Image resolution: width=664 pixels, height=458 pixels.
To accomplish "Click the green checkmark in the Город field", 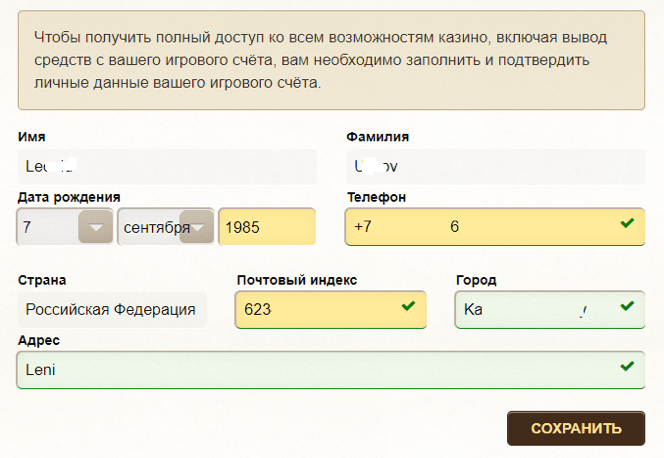I will pyautogui.click(x=627, y=307).
